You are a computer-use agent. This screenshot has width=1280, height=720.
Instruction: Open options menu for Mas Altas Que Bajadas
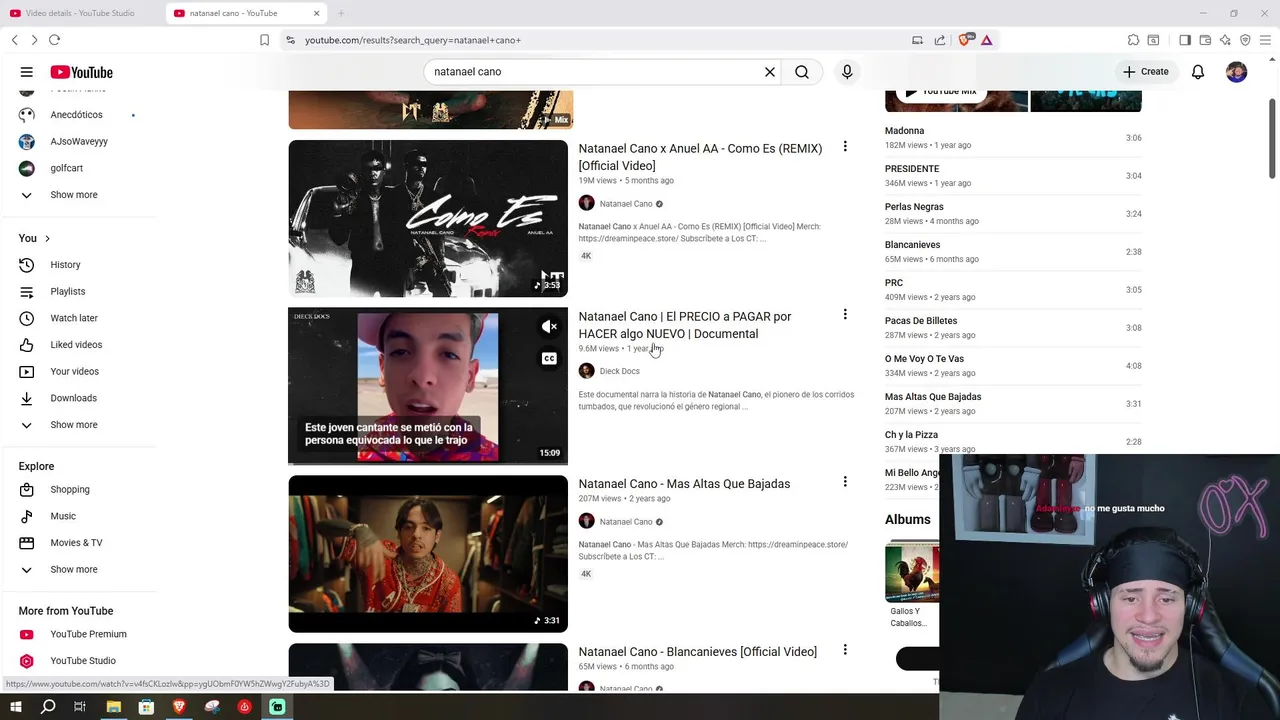845,482
